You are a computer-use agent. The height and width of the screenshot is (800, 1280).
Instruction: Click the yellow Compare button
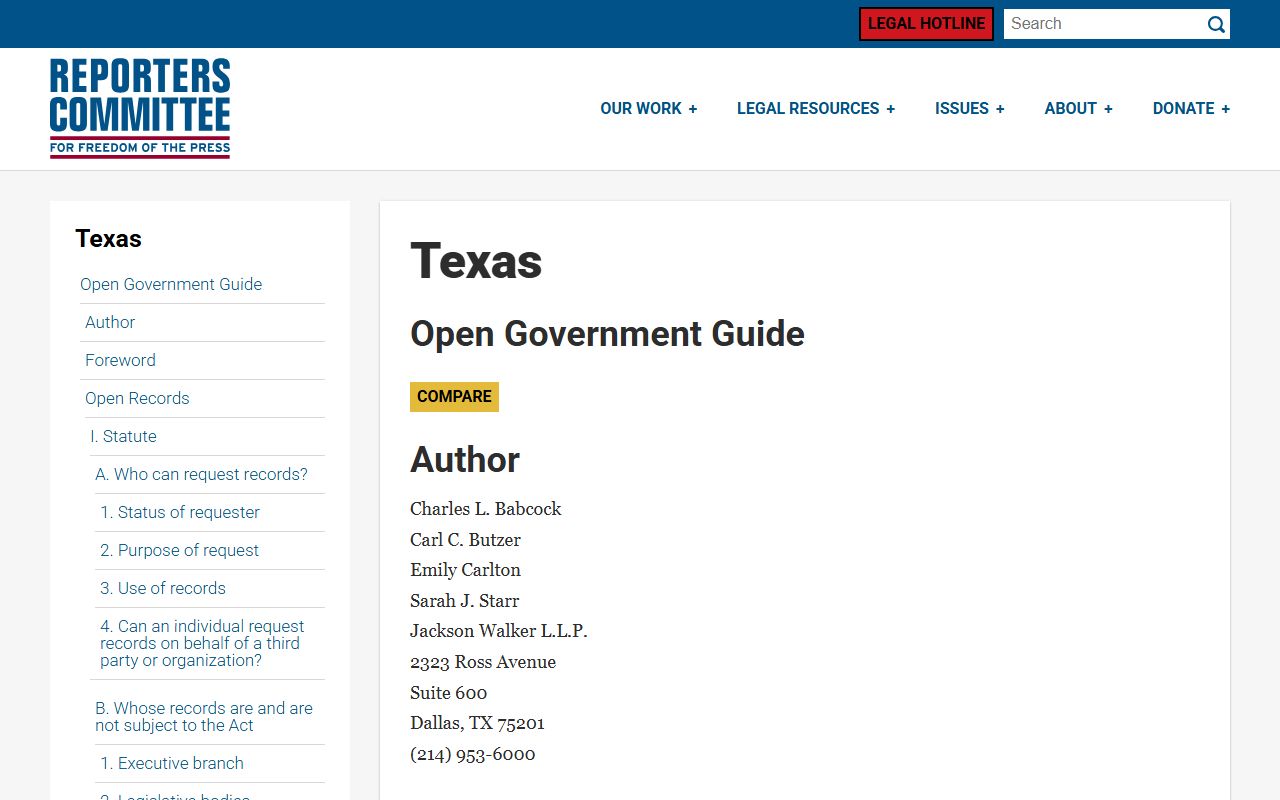[x=454, y=396]
